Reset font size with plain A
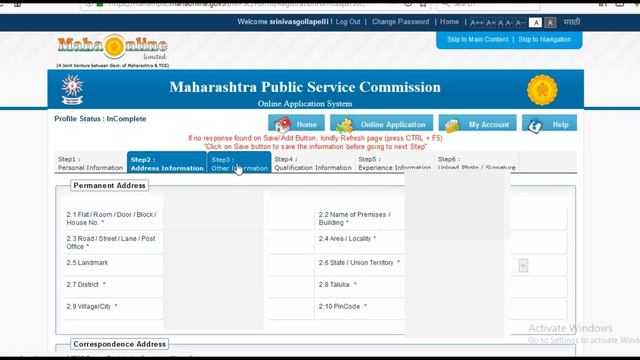The height and width of the screenshot is (360, 640). [500, 23]
